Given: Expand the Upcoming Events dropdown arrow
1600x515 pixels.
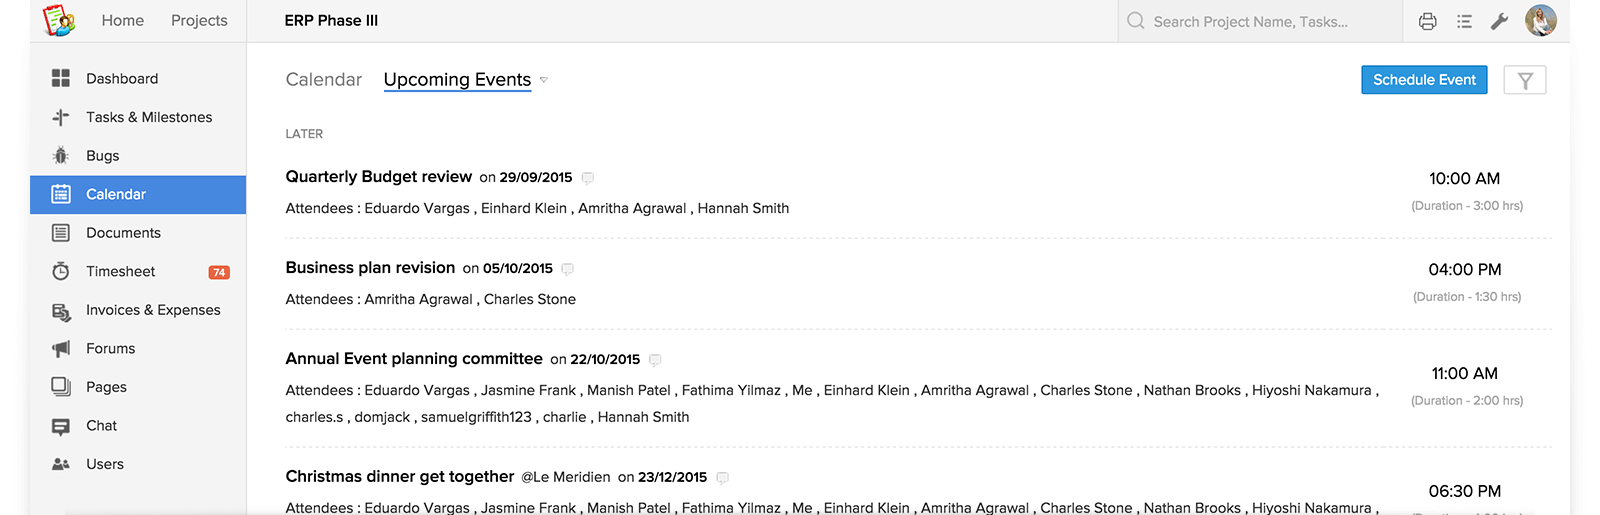Looking at the screenshot, I should click(543, 80).
